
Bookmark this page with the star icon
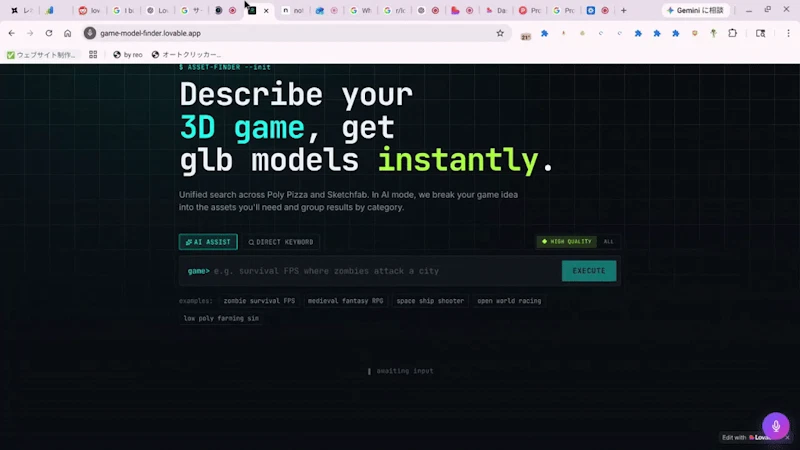pyautogui.click(x=500, y=33)
